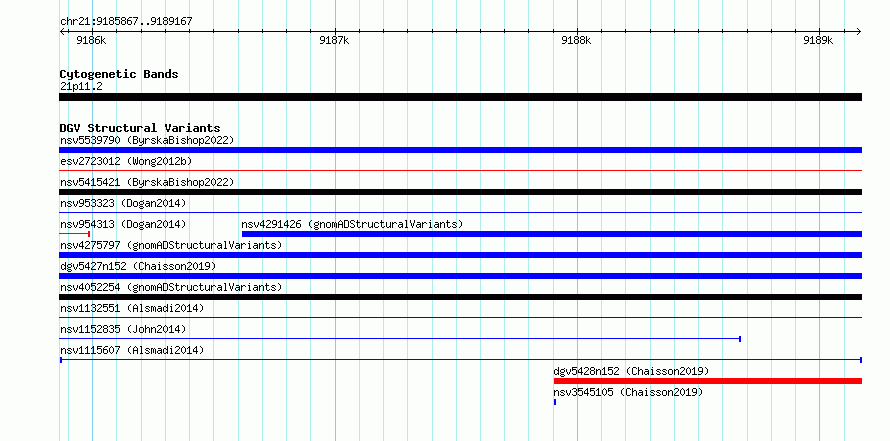Click nsv4275797 (gnomADStructuralVariants) label
This screenshot has width=890, height=441.
click(x=171, y=245)
